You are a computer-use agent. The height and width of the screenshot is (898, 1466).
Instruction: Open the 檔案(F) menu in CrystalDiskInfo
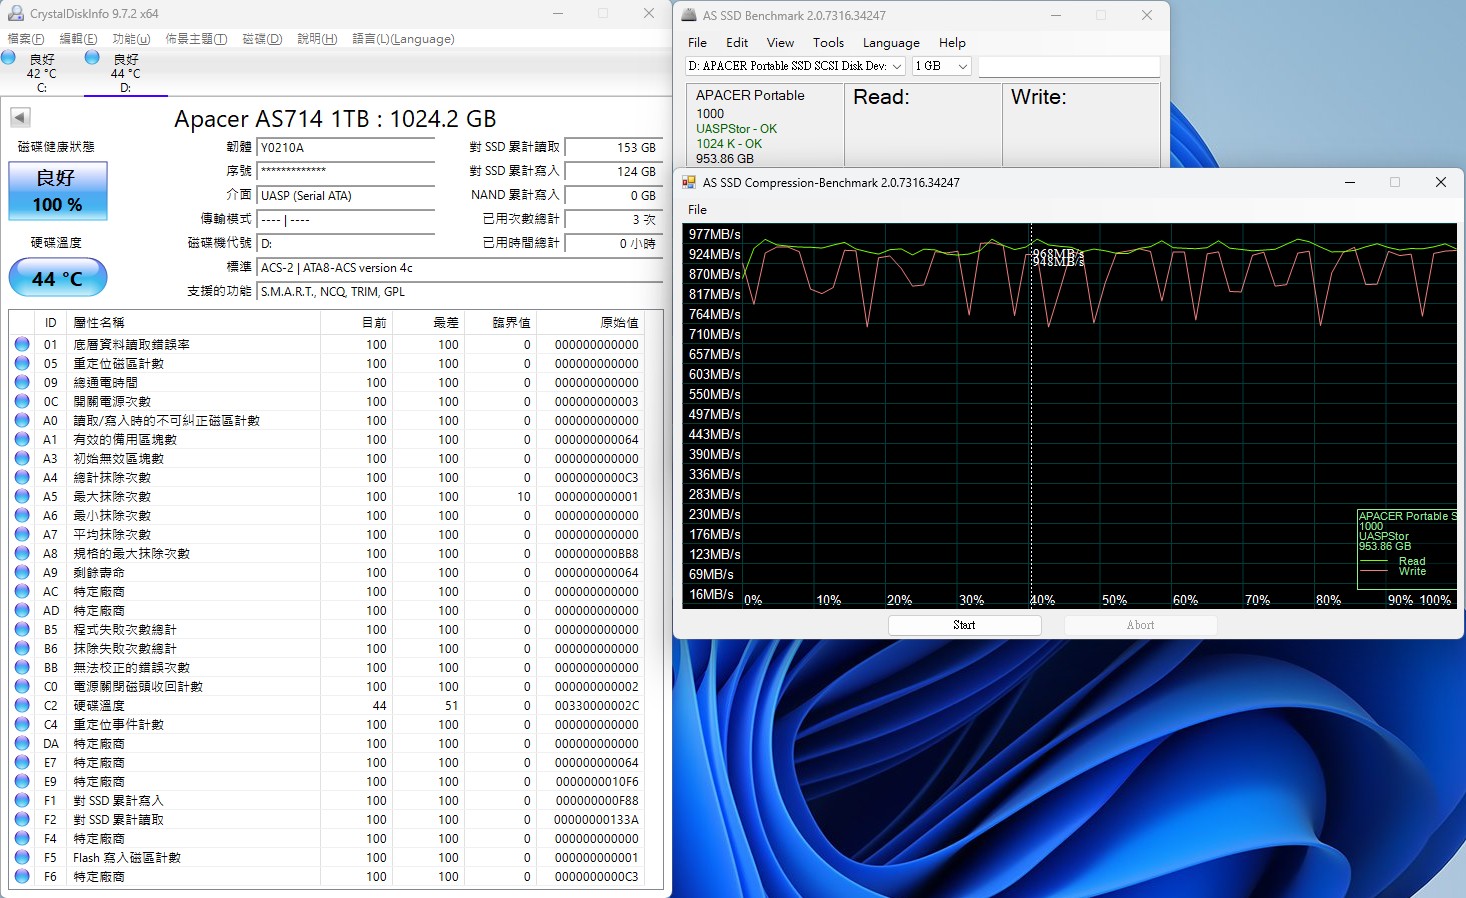(x=26, y=39)
